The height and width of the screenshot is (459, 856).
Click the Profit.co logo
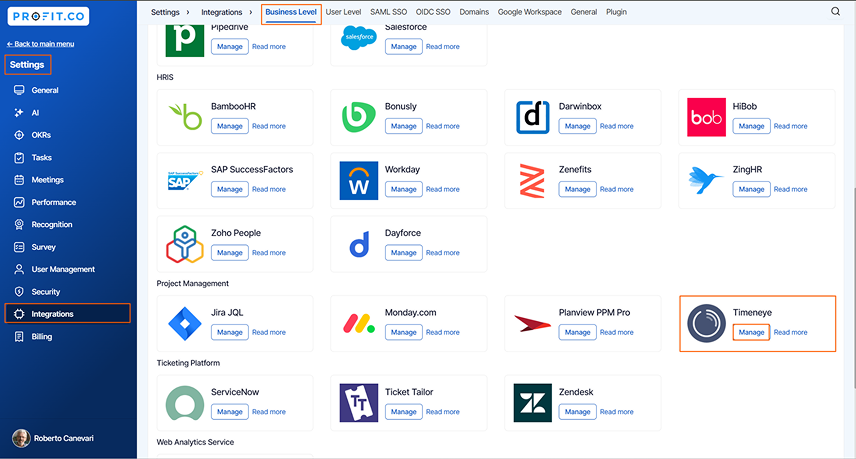click(48, 16)
